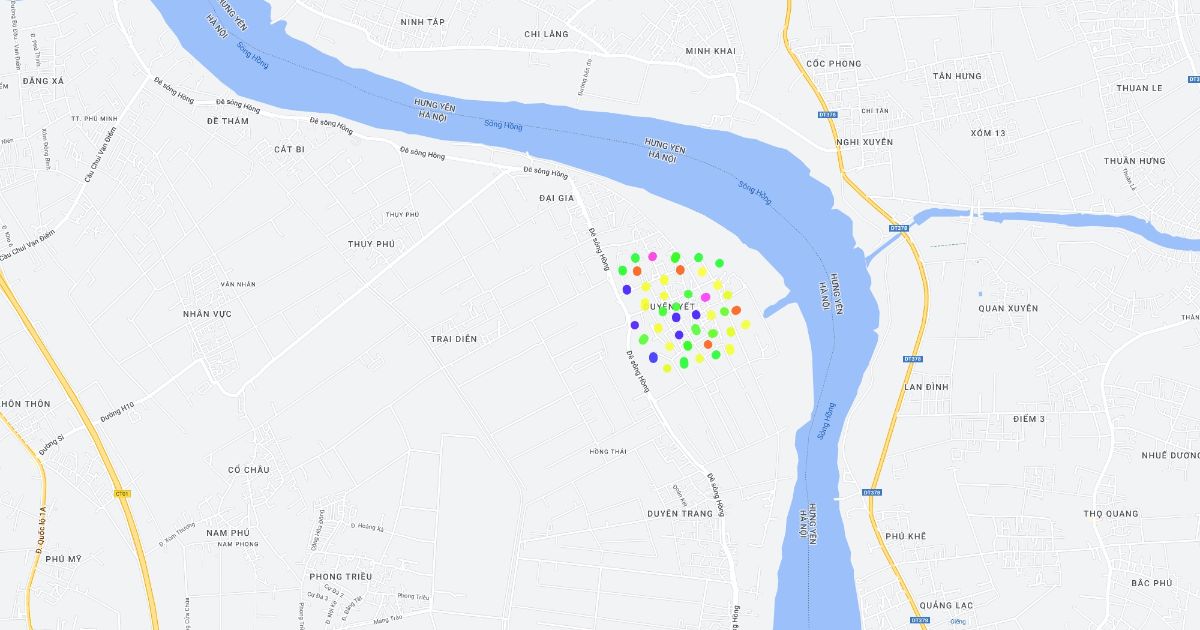Select the pink marker right of Duyên Yết label
Screen dimensions: 1200x630
pos(706,297)
